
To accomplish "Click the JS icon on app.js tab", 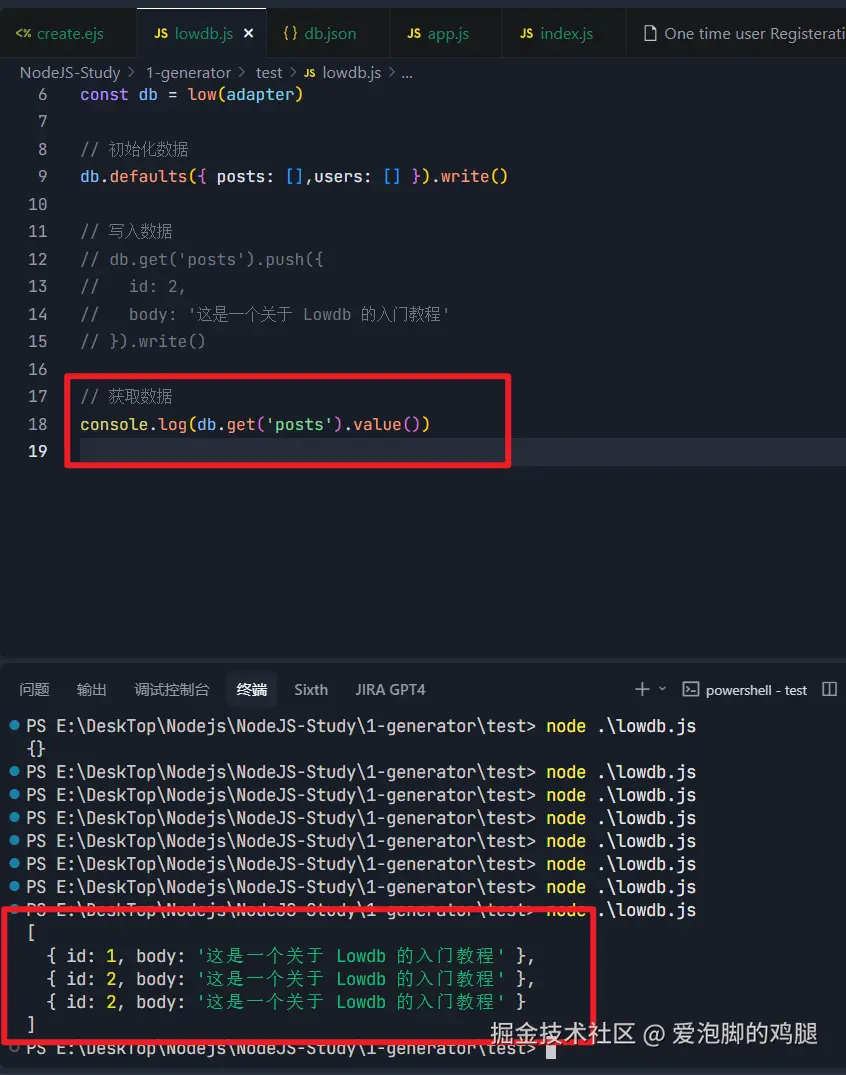I will point(414,34).
